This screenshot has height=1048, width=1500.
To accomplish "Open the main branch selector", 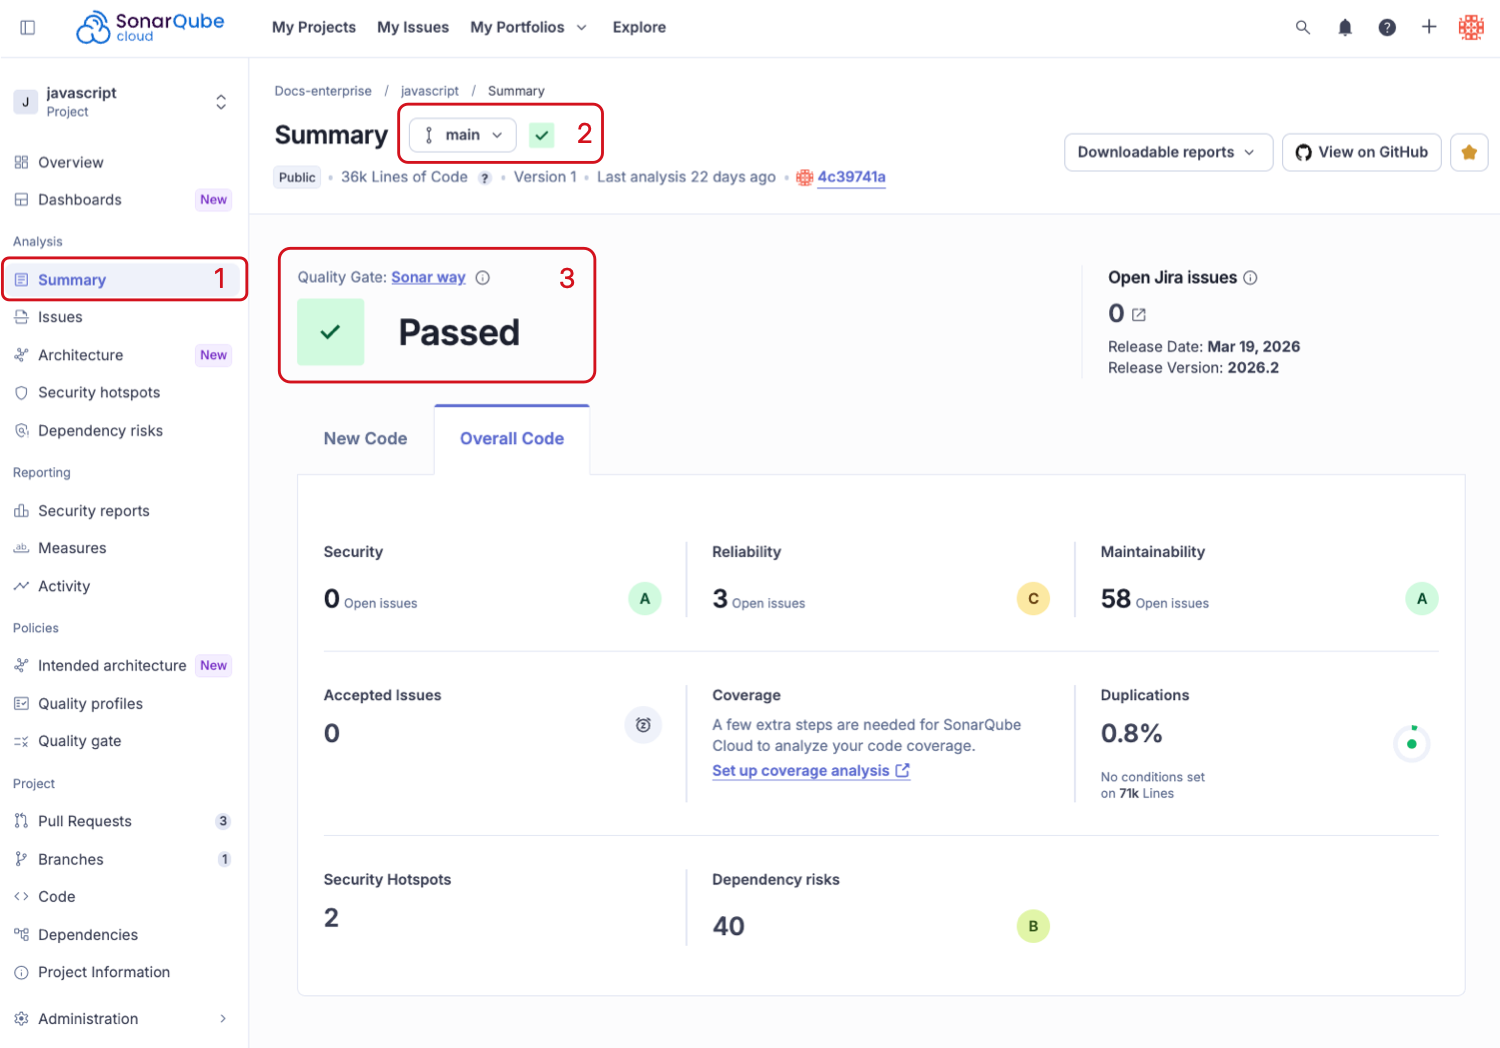I will [461, 134].
